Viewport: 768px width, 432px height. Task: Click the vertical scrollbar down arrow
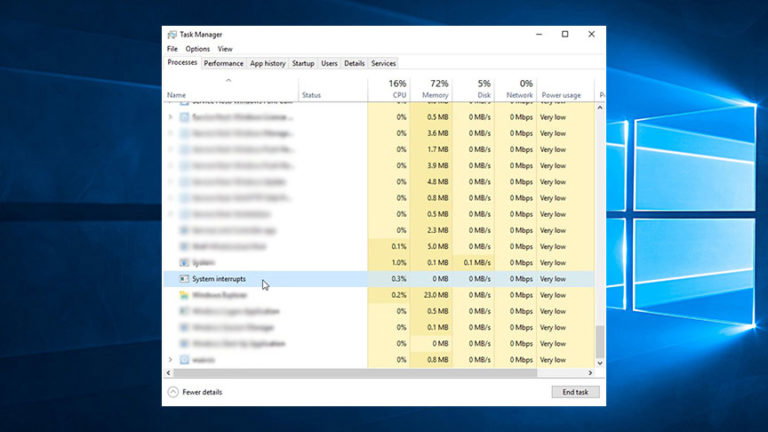pyautogui.click(x=600, y=363)
